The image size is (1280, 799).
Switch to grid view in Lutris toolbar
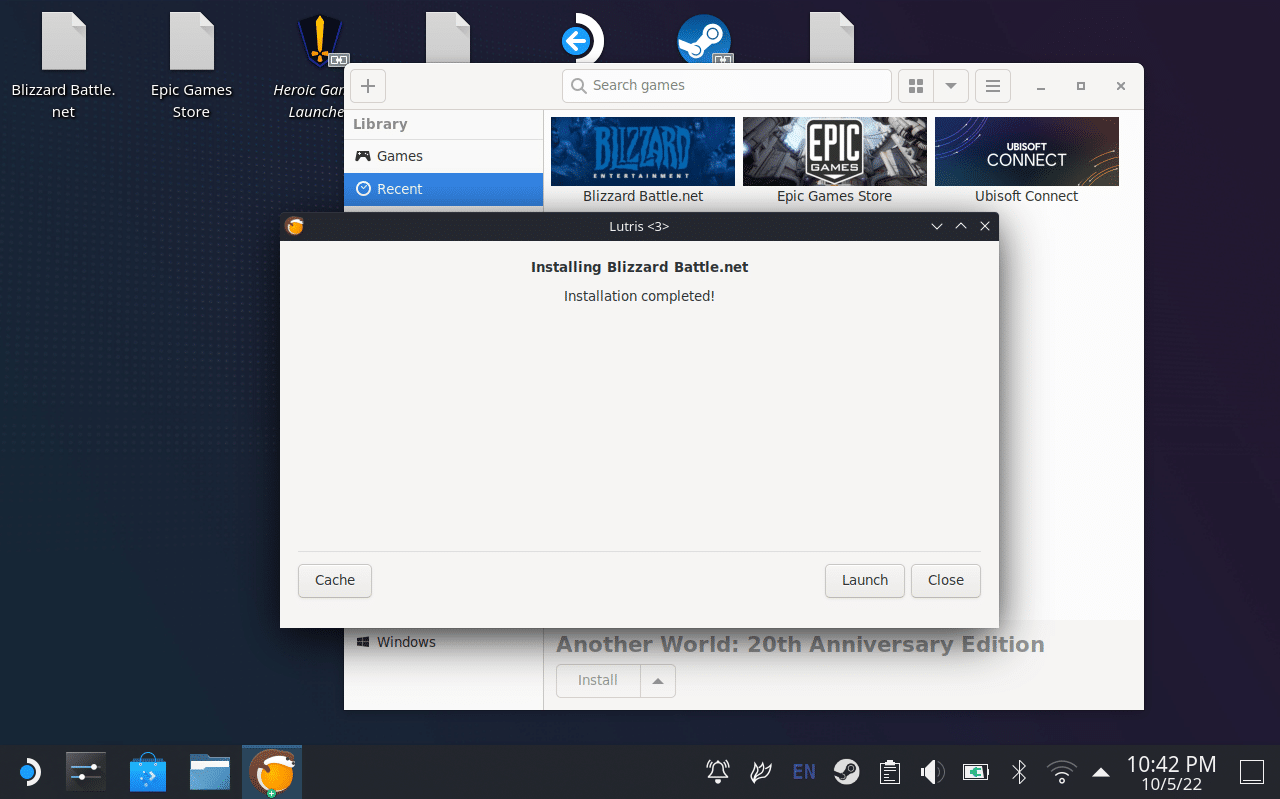[x=916, y=86]
